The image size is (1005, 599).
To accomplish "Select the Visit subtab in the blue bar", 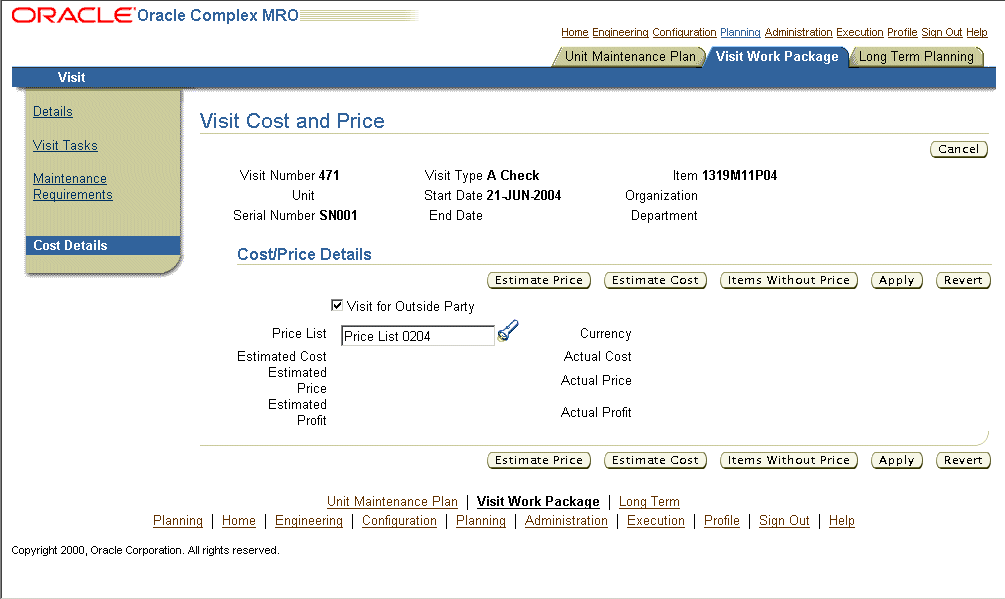I will tap(71, 78).
